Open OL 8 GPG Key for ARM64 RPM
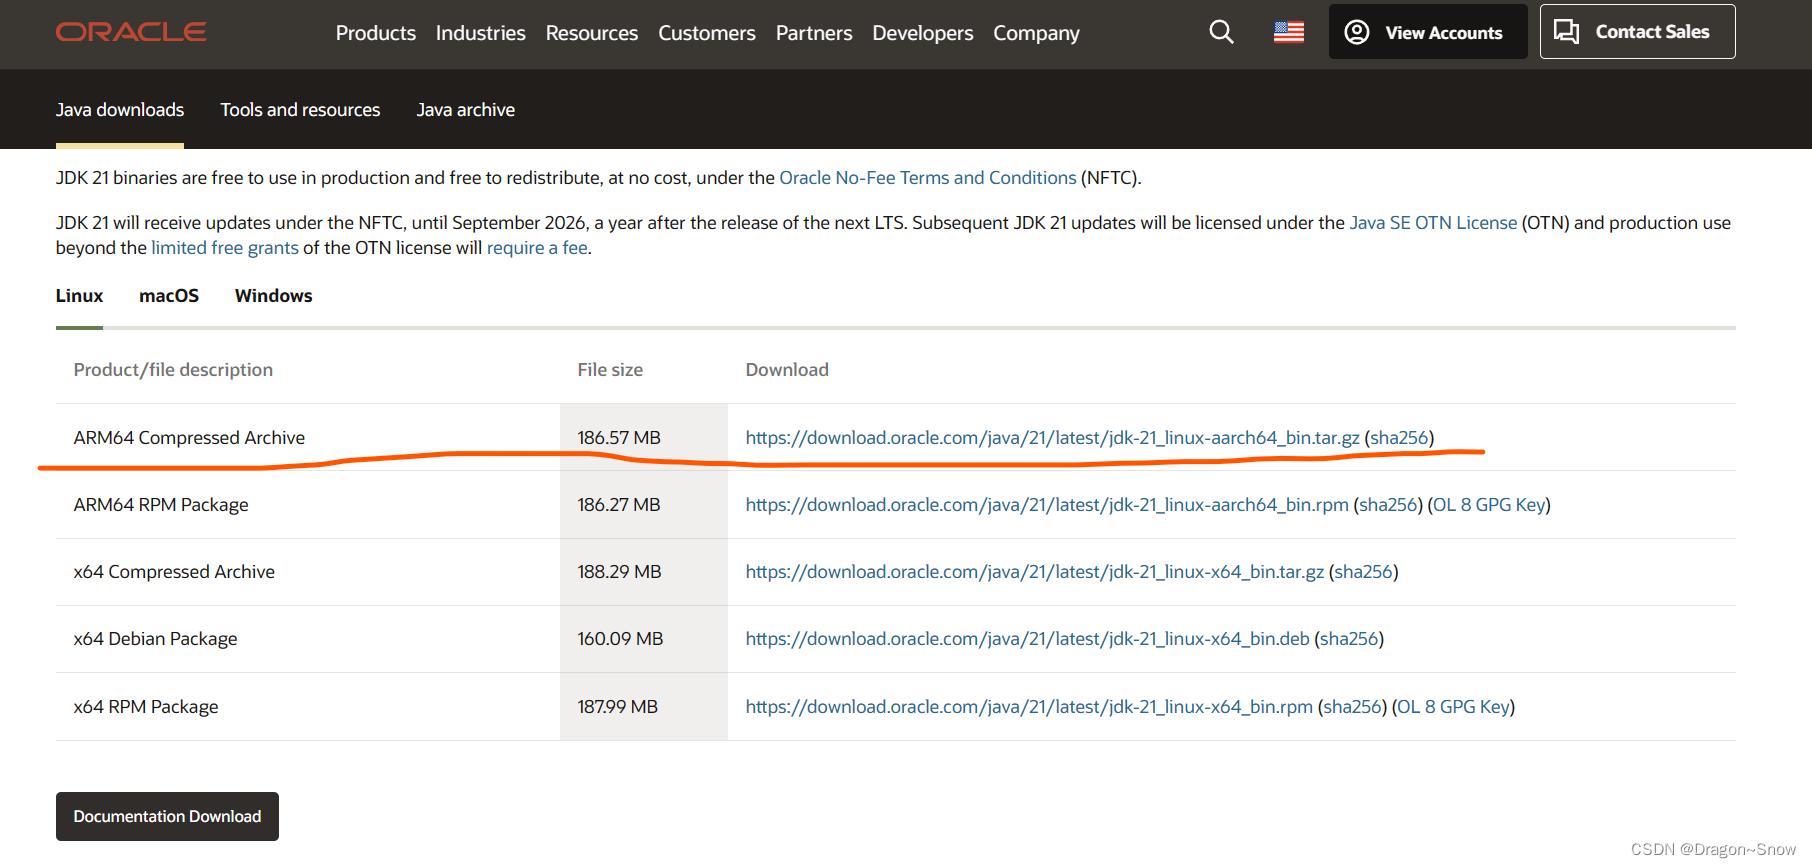 pyautogui.click(x=1489, y=505)
